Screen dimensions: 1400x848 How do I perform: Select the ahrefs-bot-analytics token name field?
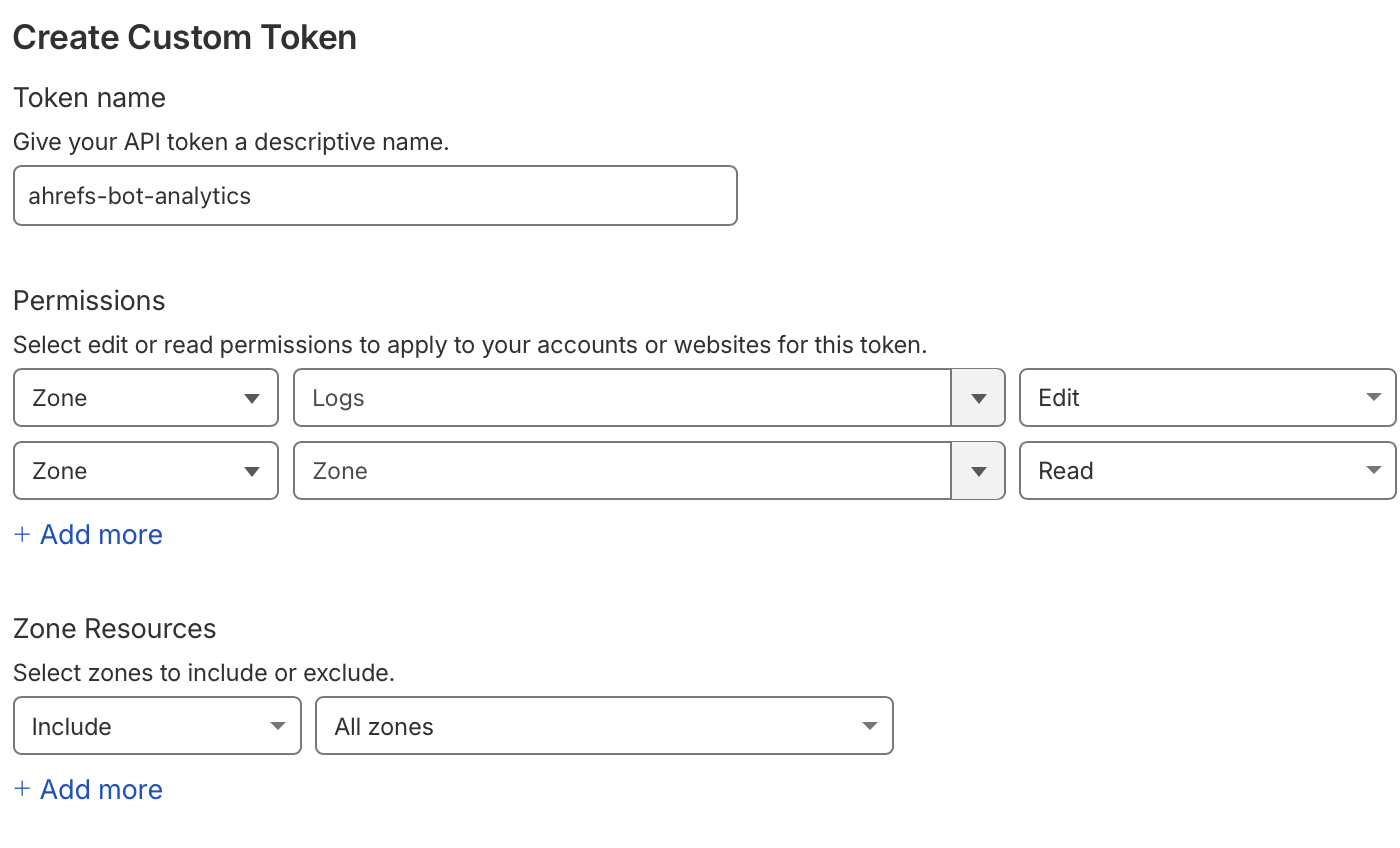tap(375, 195)
